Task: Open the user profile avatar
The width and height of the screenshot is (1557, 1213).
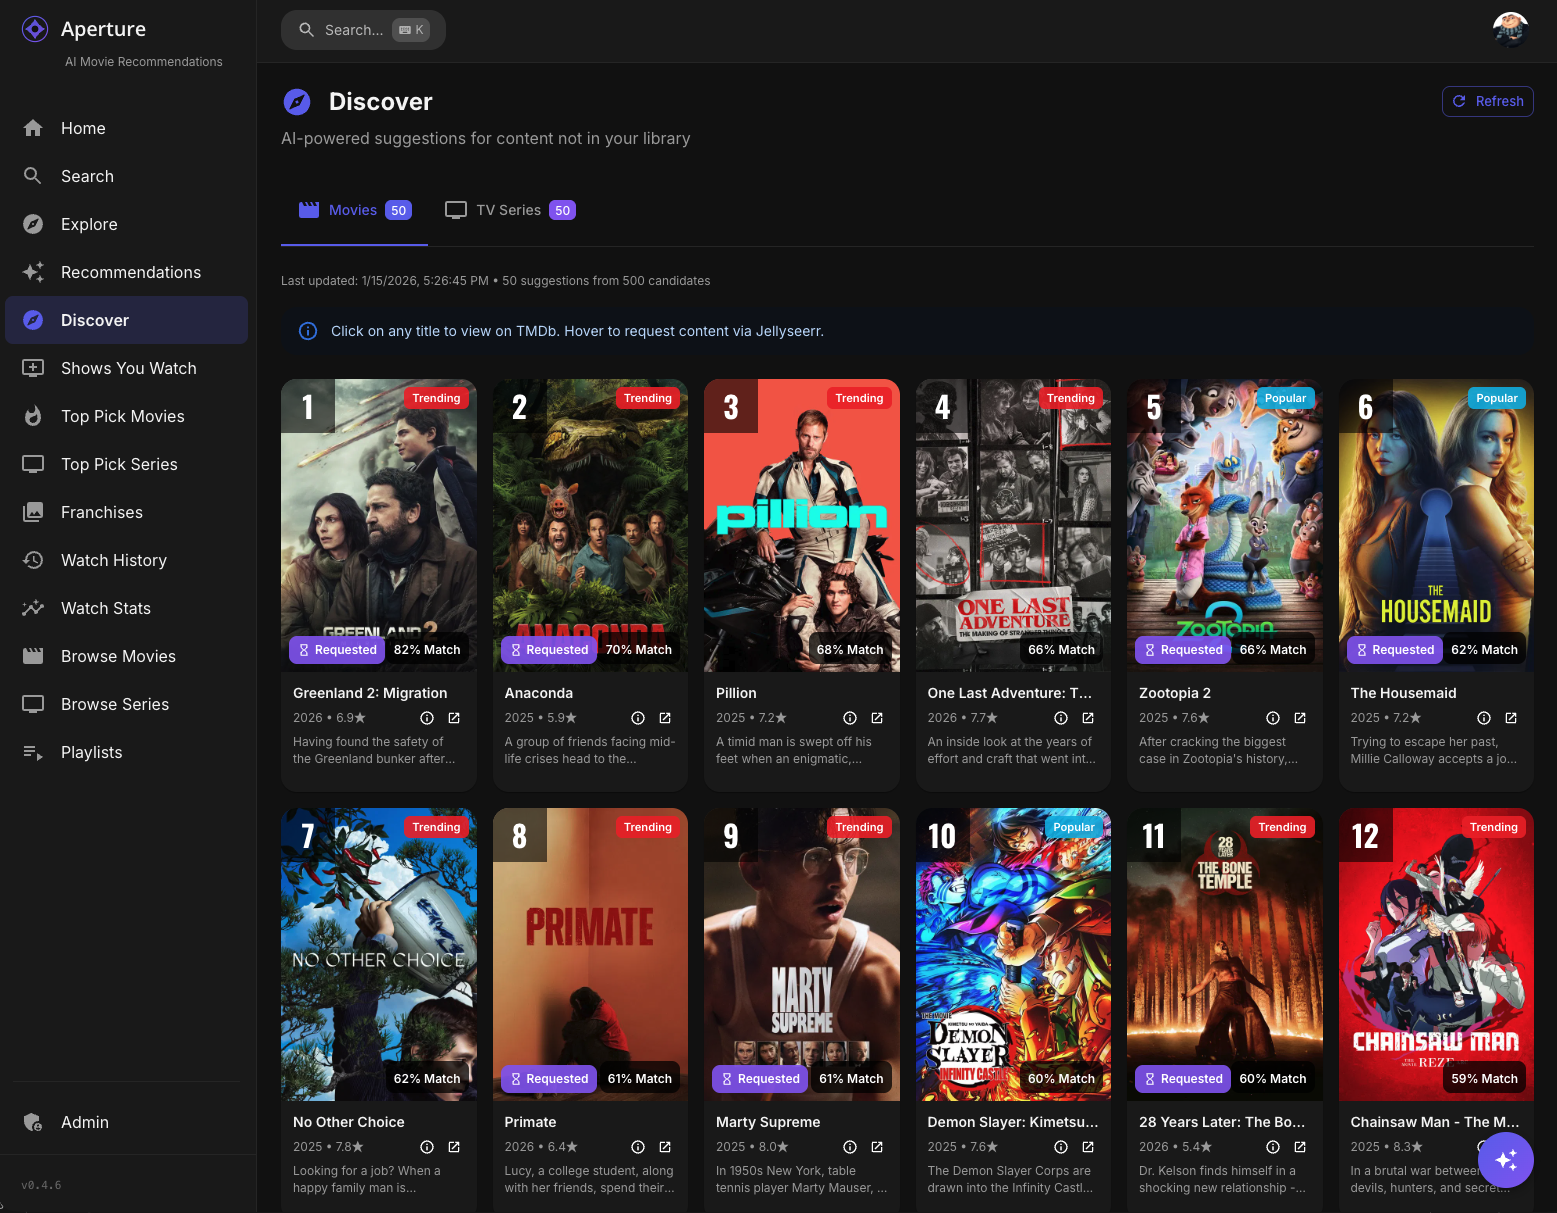Action: coord(1509,30)
